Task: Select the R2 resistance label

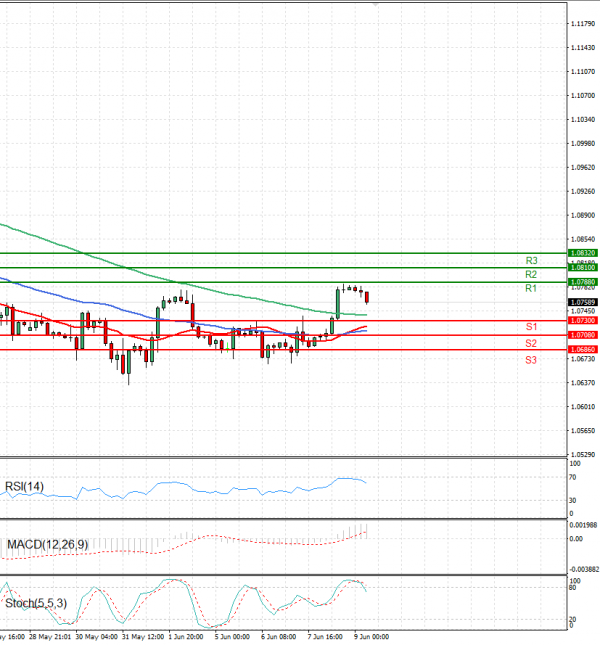Action: [x=531, y=274]
